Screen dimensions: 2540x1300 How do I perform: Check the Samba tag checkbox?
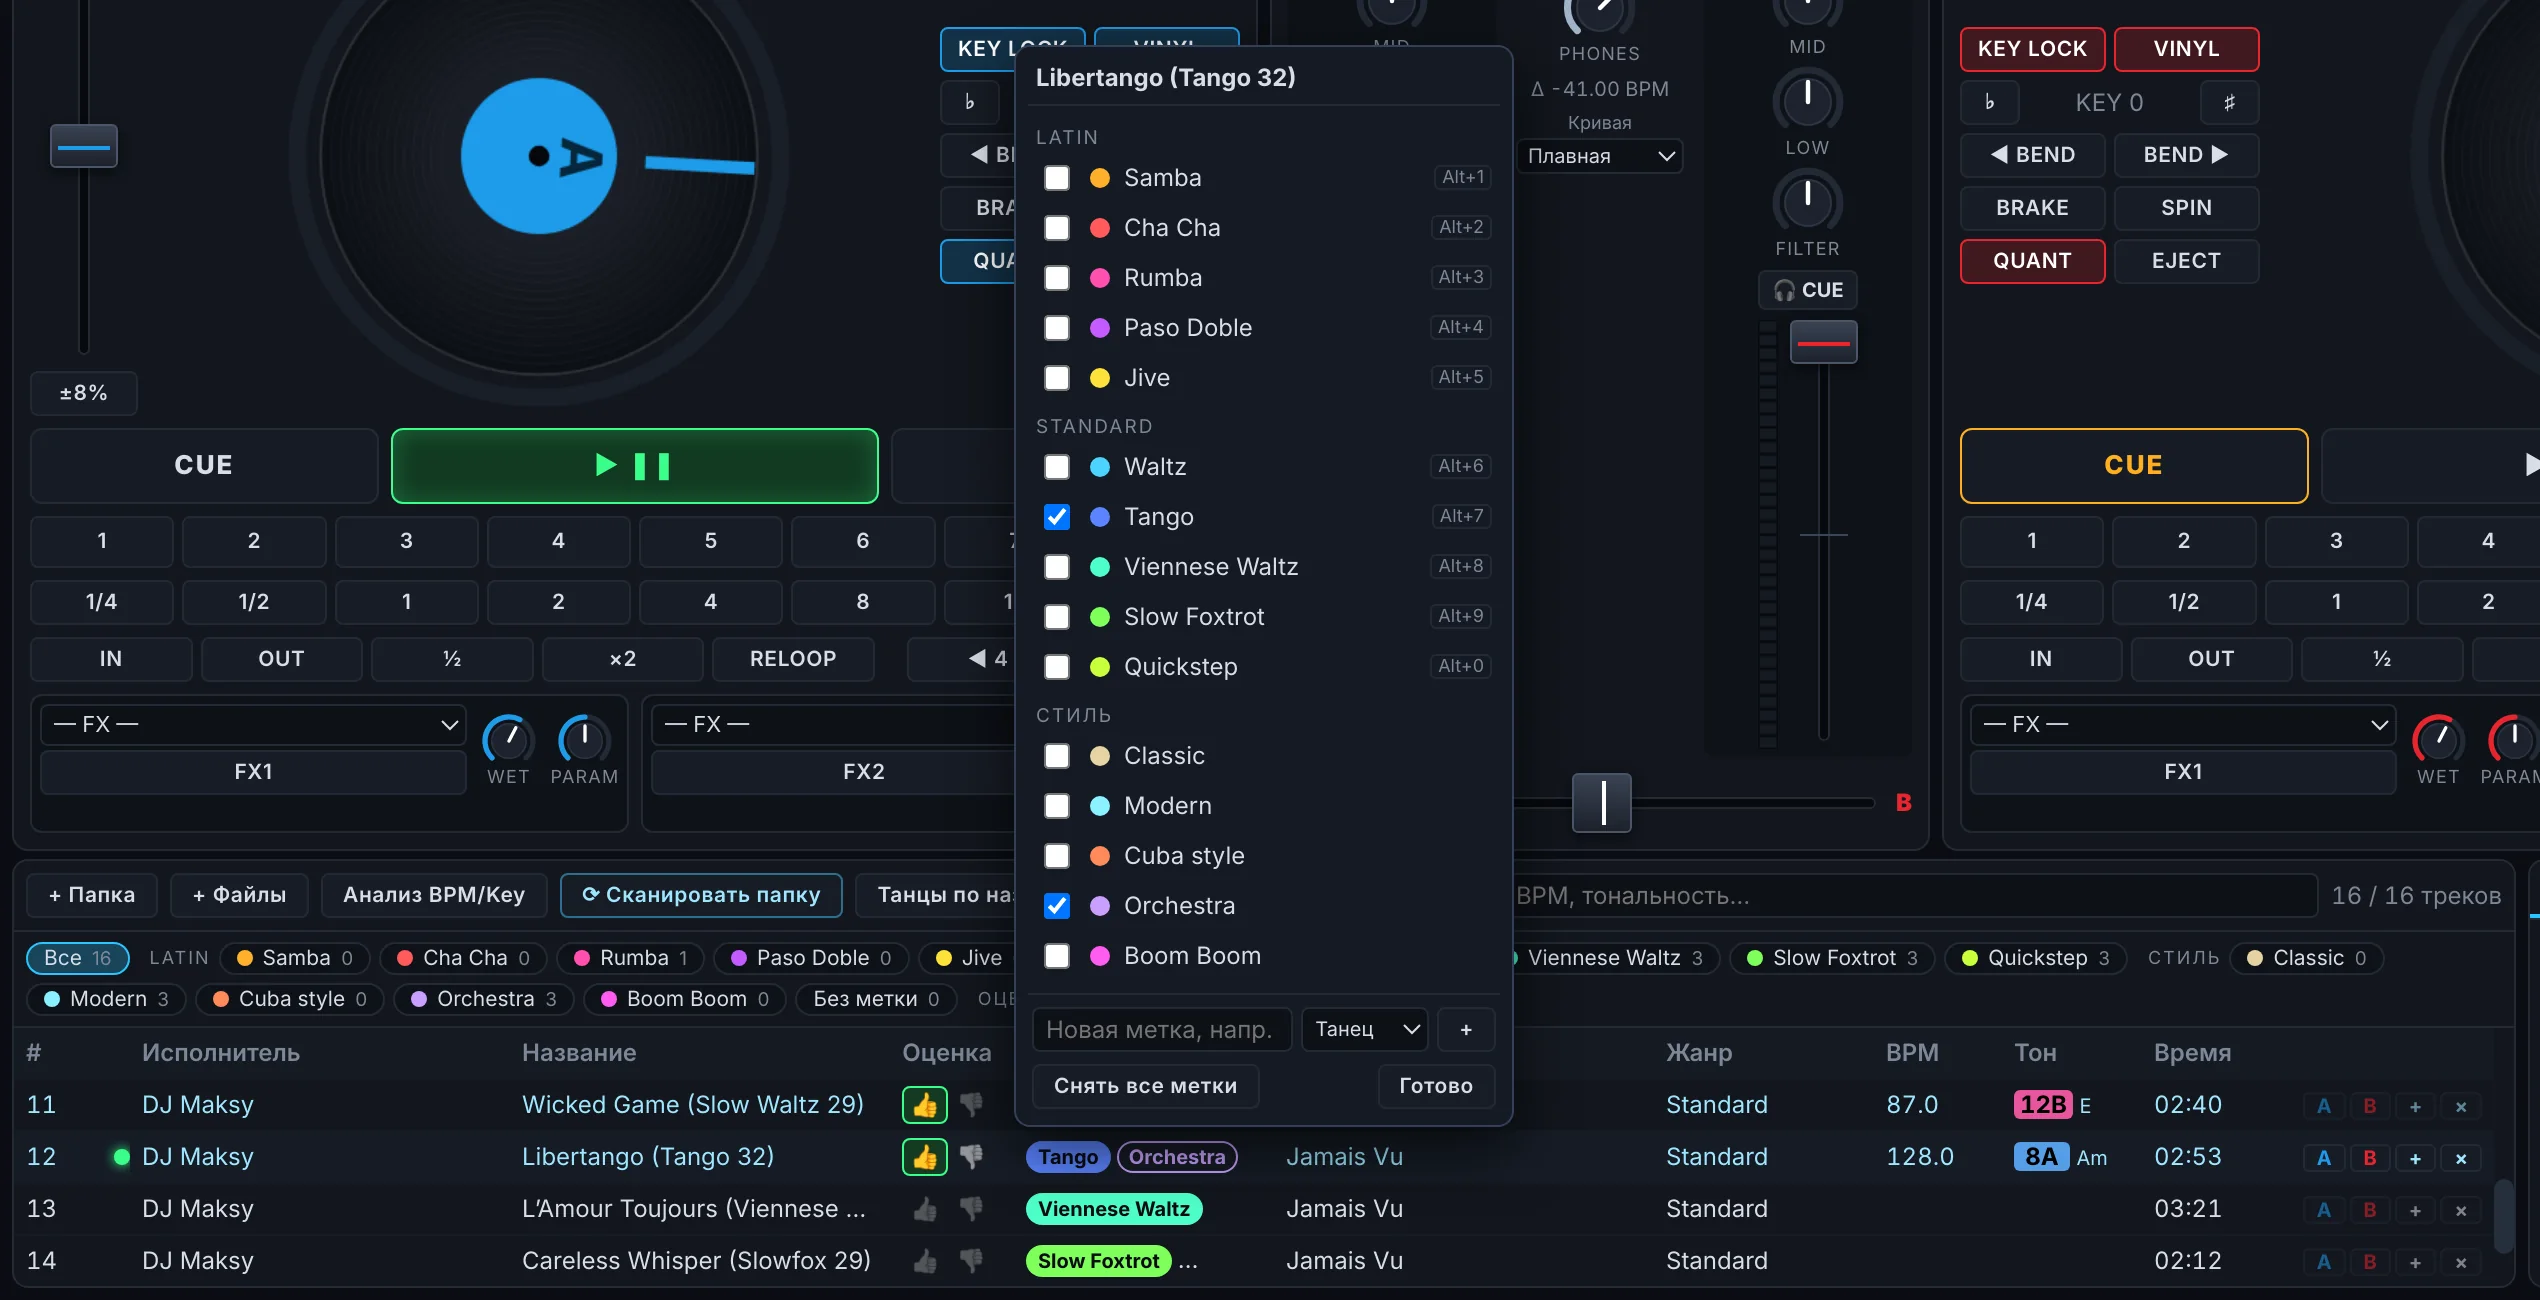point(1057,178)
